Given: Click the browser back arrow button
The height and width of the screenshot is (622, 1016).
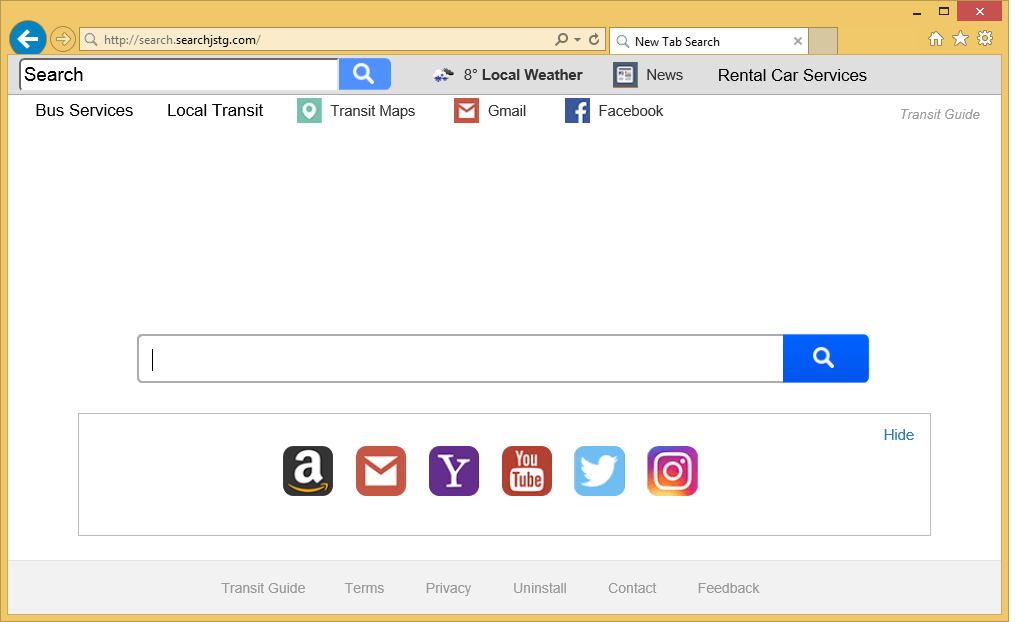Looking at the screenshot, I should tap(28, 39).
